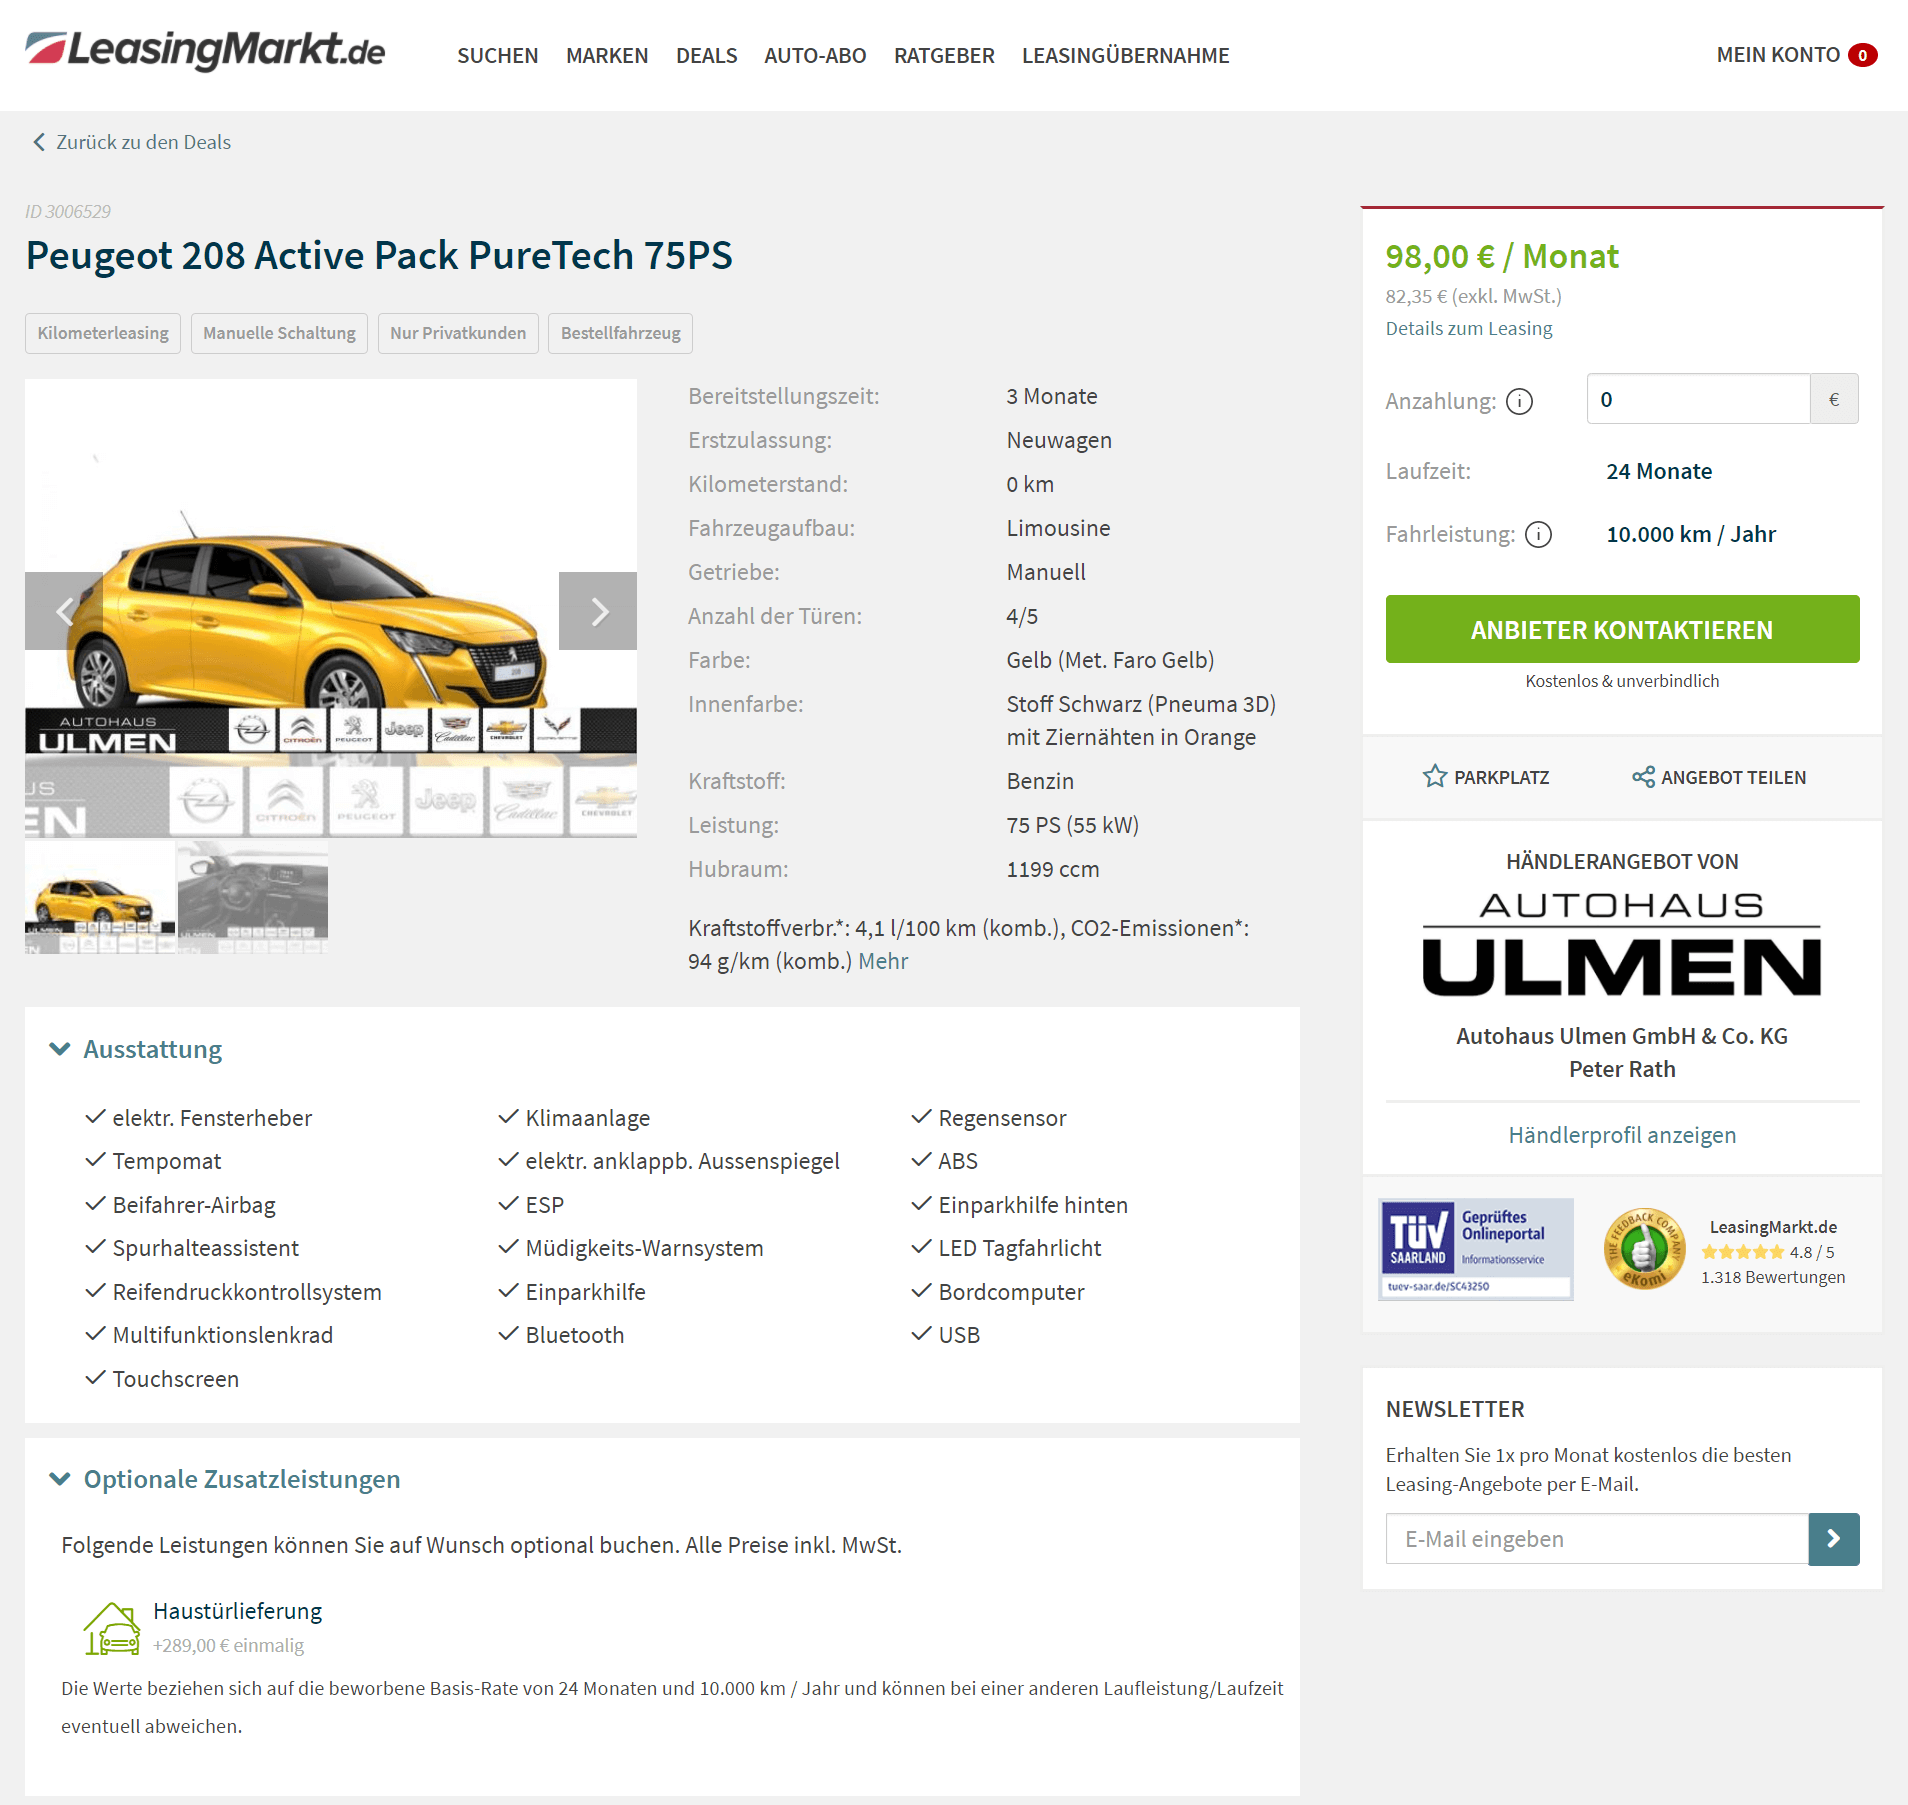The height and width of the screenshot is (1805, 1908).
Task: Click the ID 3006529 label
Action: tap(68, 212)
